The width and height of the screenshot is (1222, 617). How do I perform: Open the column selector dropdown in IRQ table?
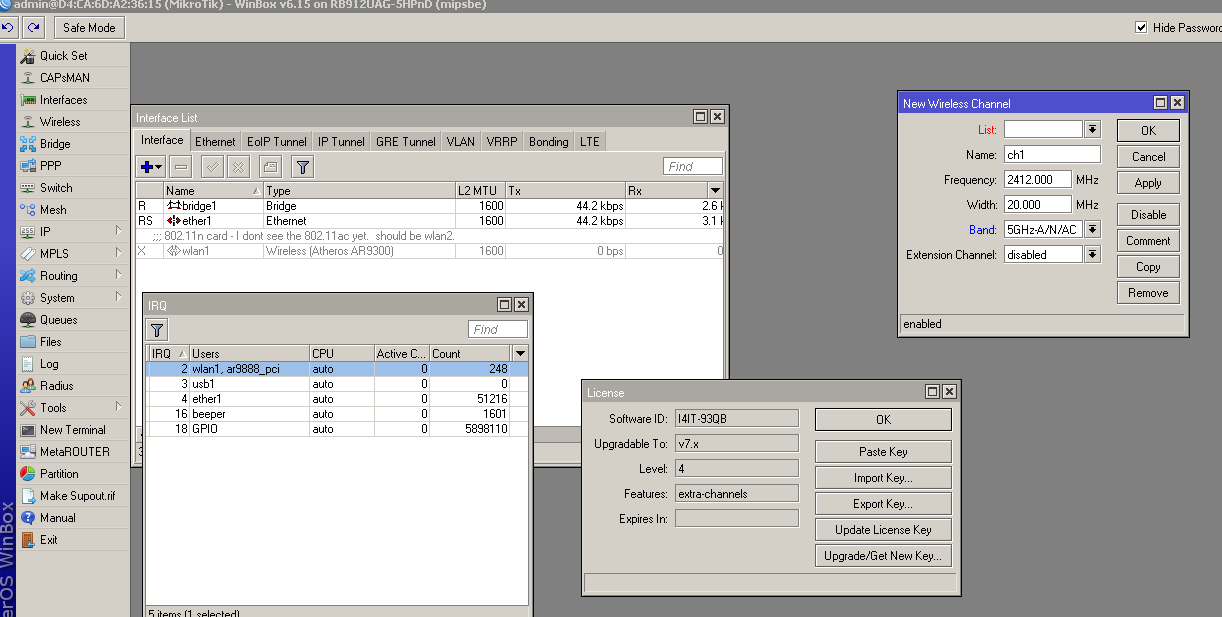[x=519, y=353]
